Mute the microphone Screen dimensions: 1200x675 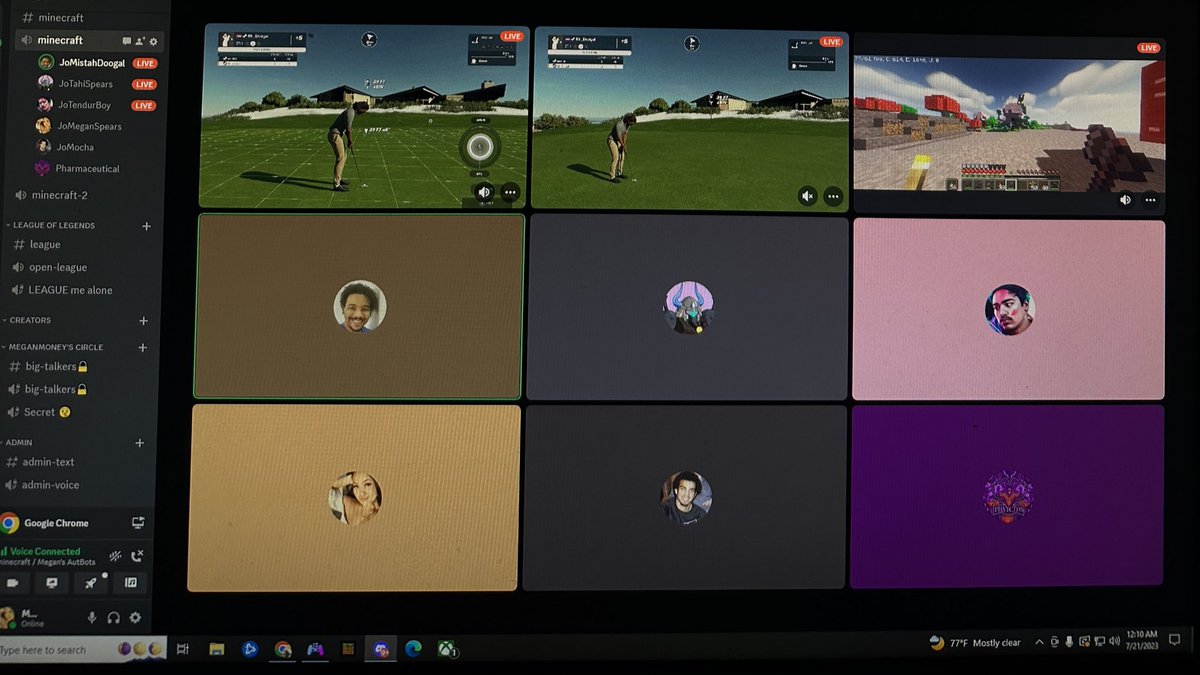(x=92, y=618)
